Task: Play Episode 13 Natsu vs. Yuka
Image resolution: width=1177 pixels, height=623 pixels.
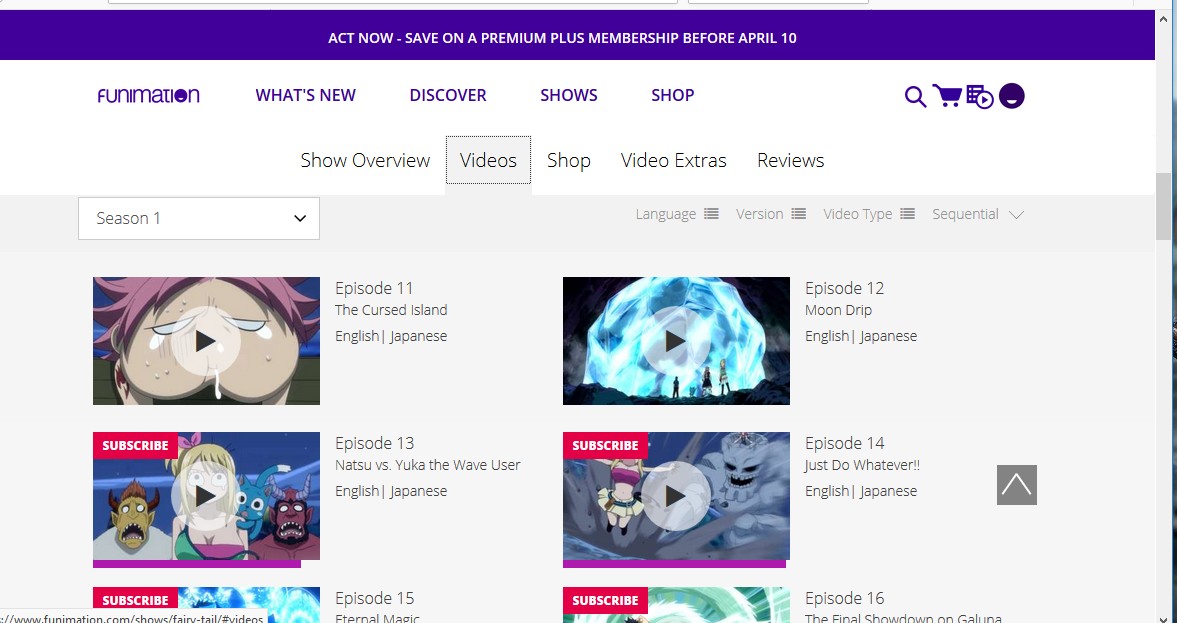Action: pos(206,495)
